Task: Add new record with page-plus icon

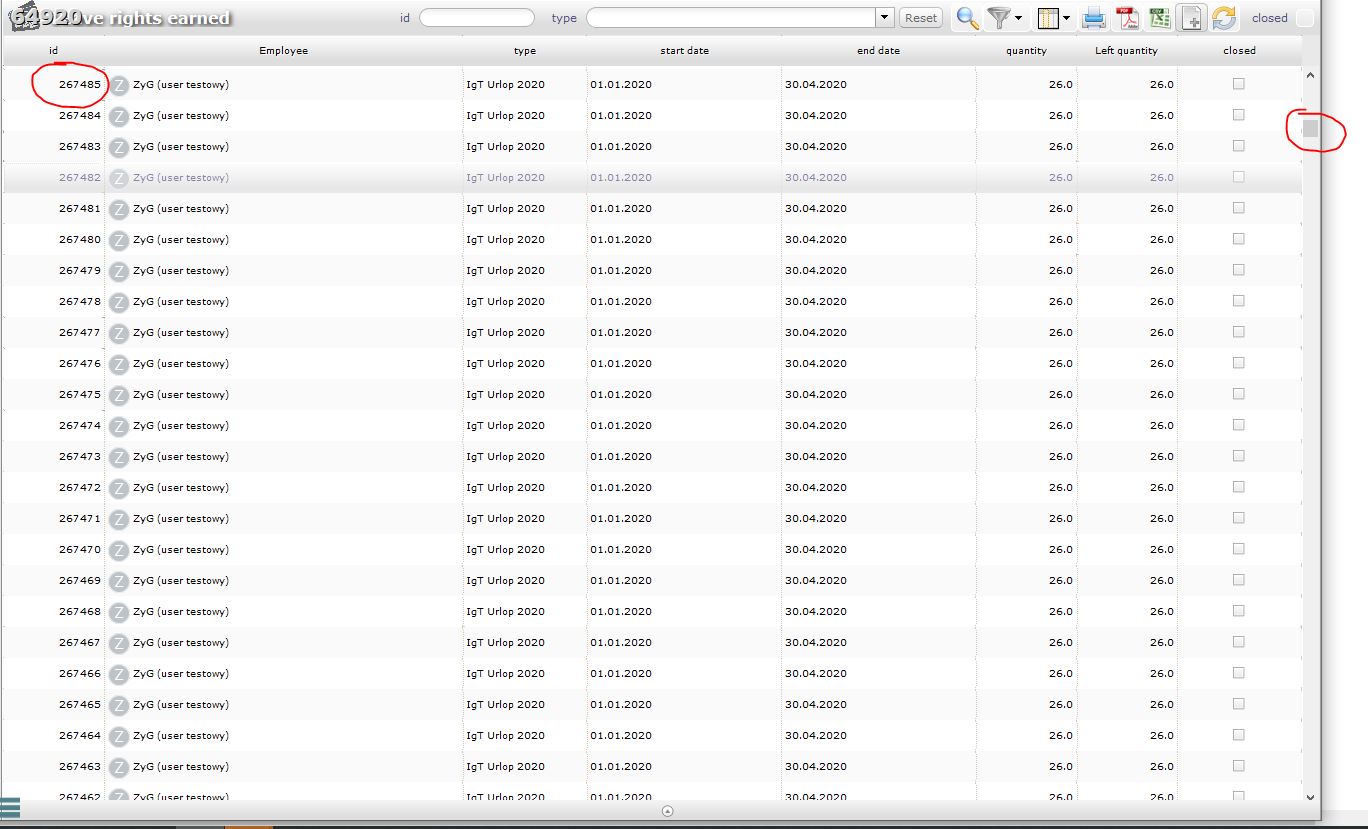Action: click(x=1192, y=18)
